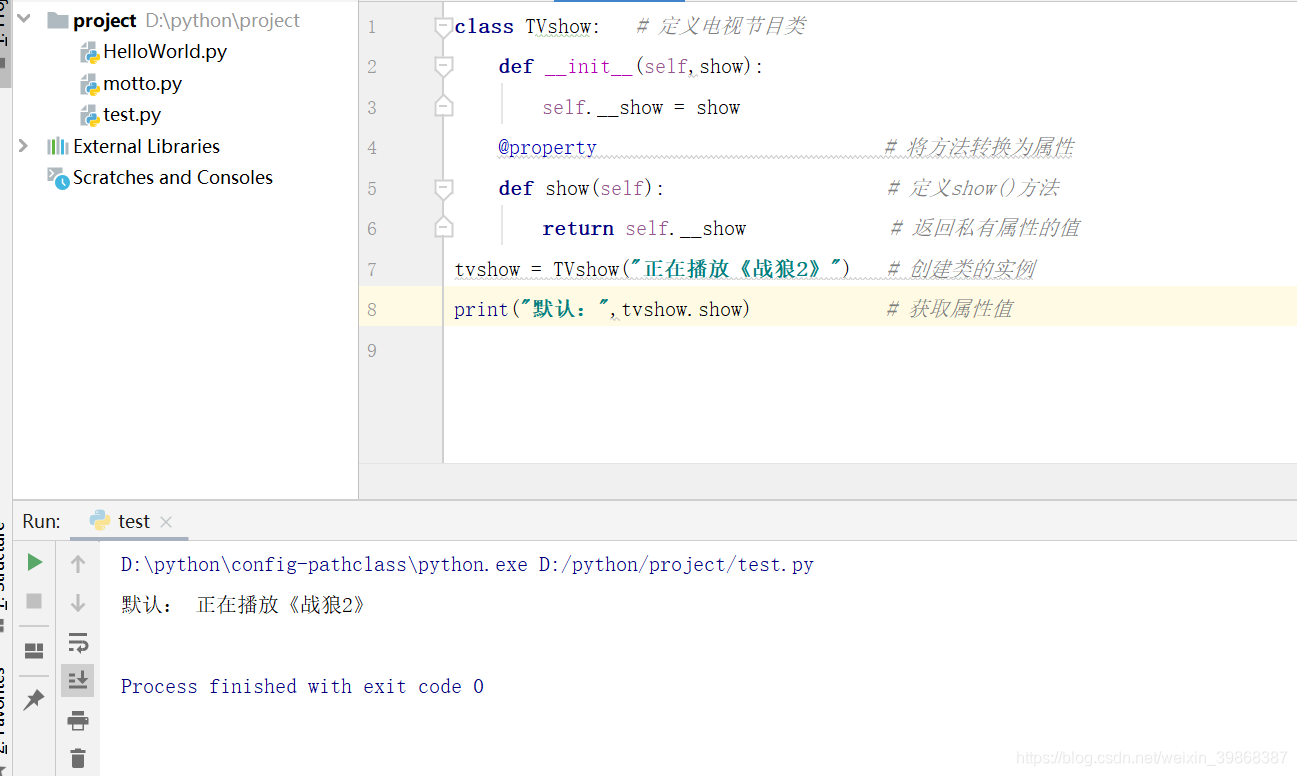
Task: Click the Python icon in test run tab
Action: pos(99,520)
